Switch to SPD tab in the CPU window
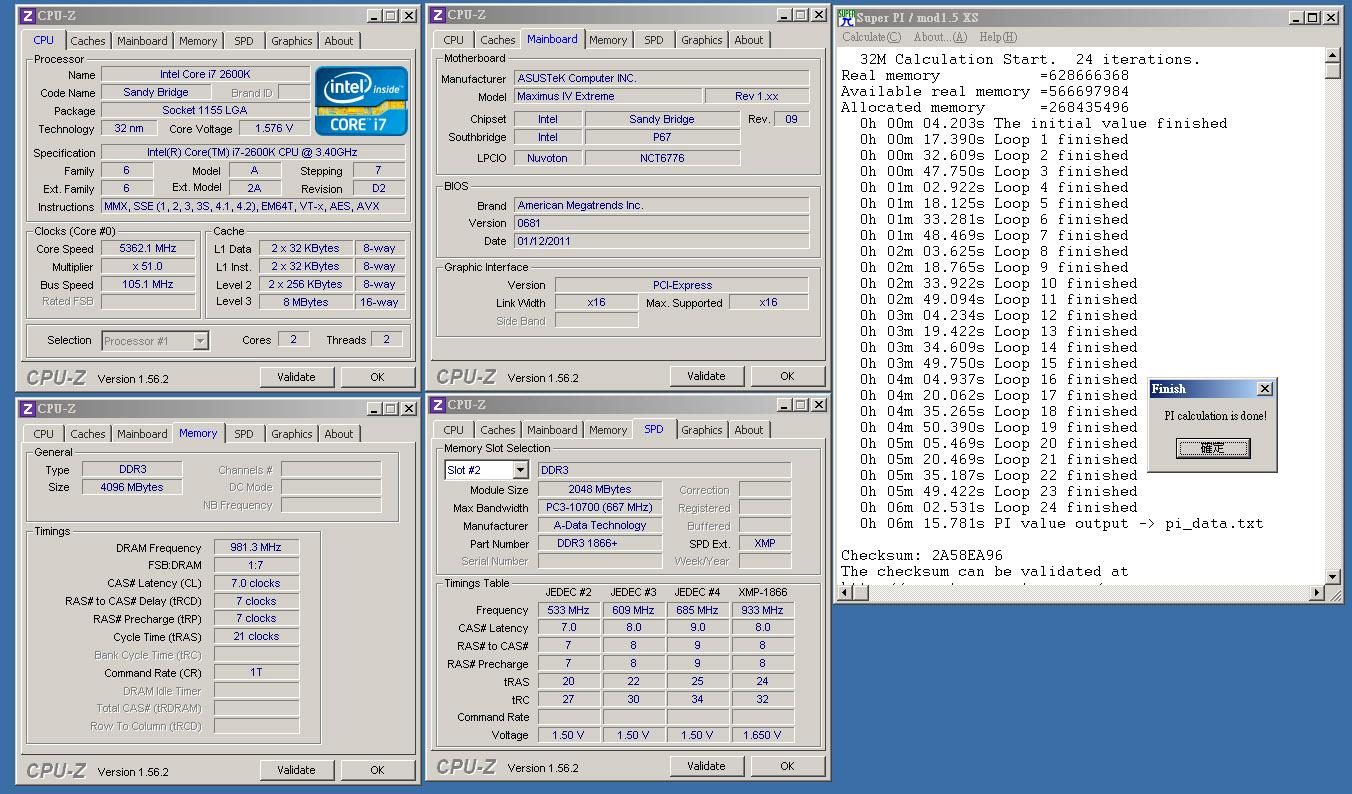The width and height of the screenshot is (1352, 794). click(244, 41)
